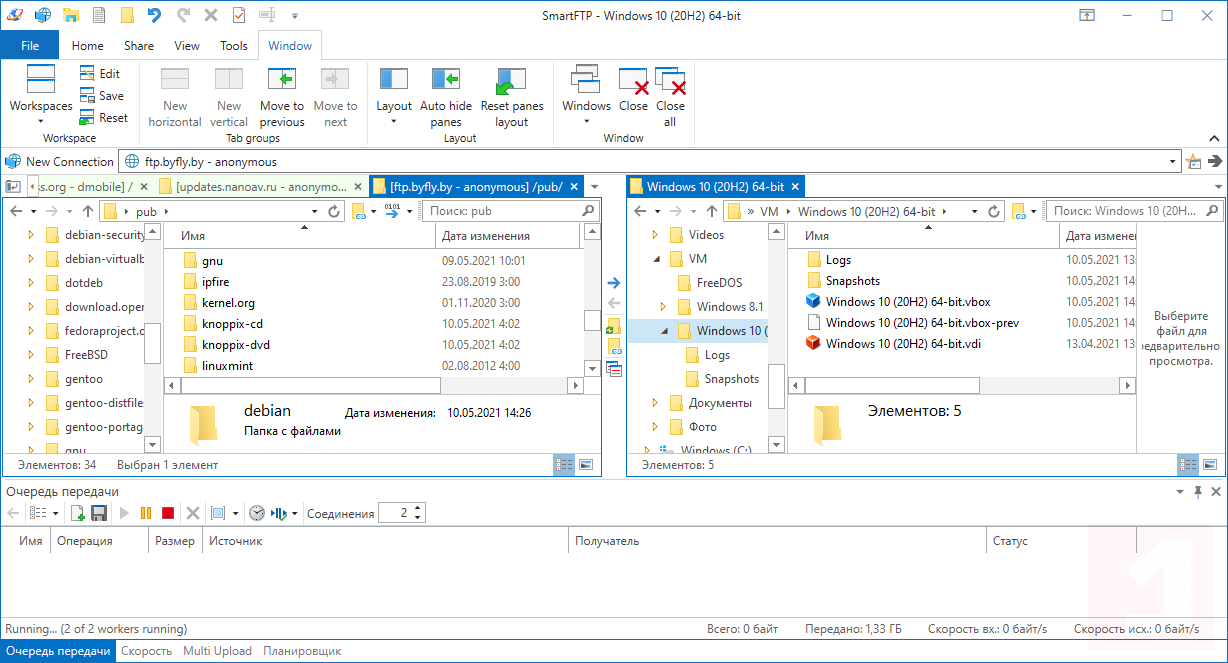Expand the Windows 8.1 local tree node
Viewport: 1228px width, 663px height.
[663, 307]
